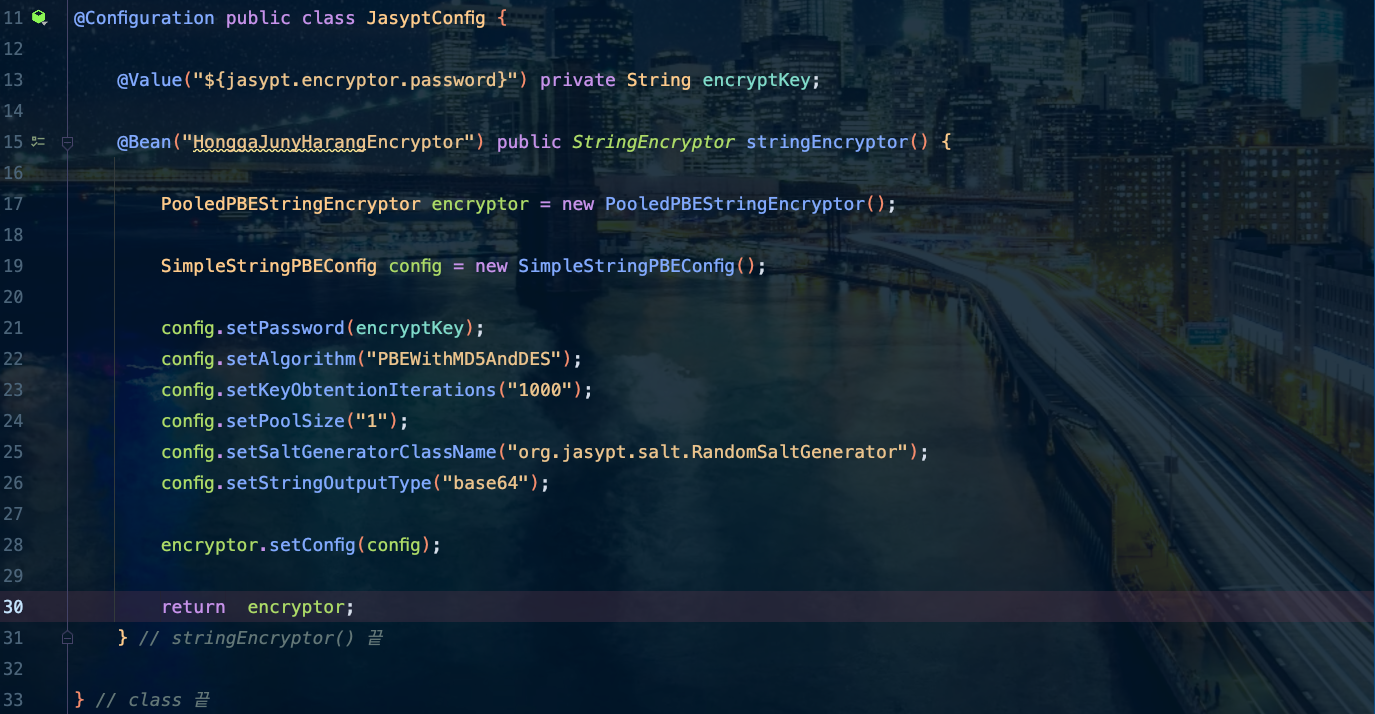Click the return keyword on line 30
The image size is (1375, 714).
click(x=193, y=607)
